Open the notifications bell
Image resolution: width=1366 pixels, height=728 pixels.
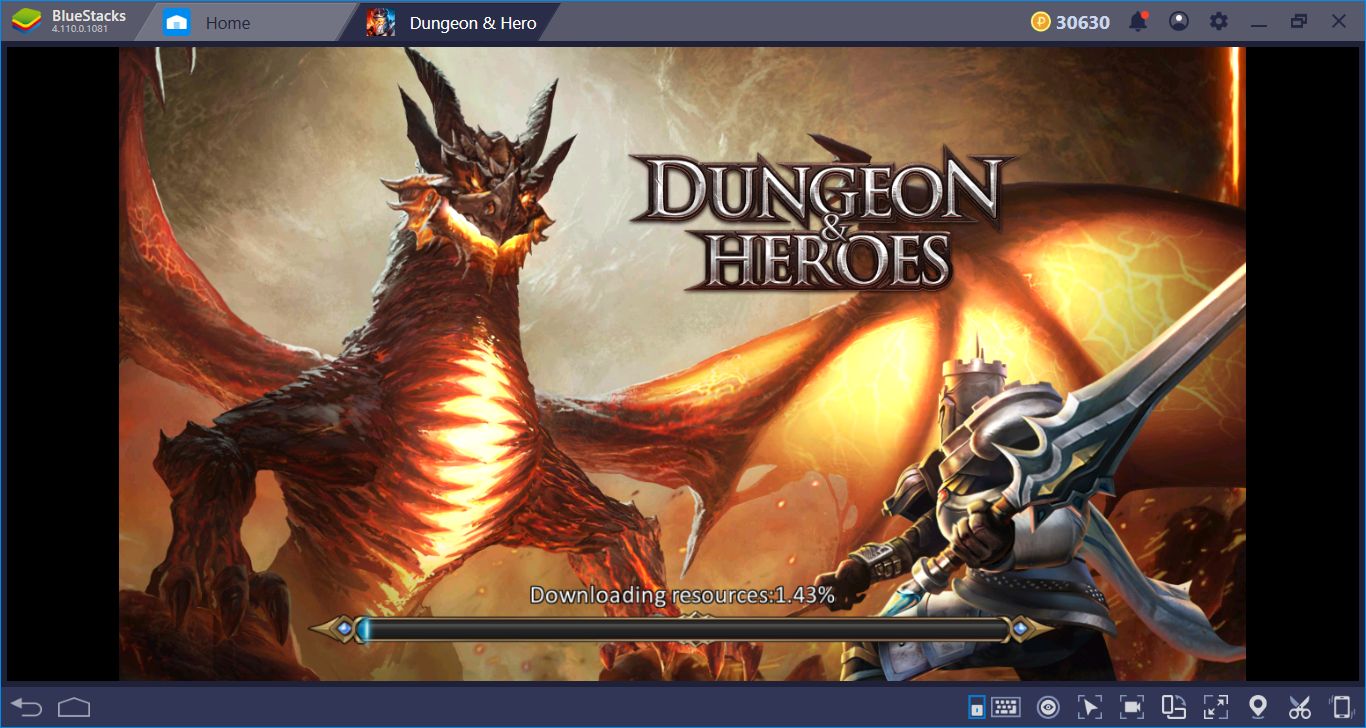(x=1138, y=21)
